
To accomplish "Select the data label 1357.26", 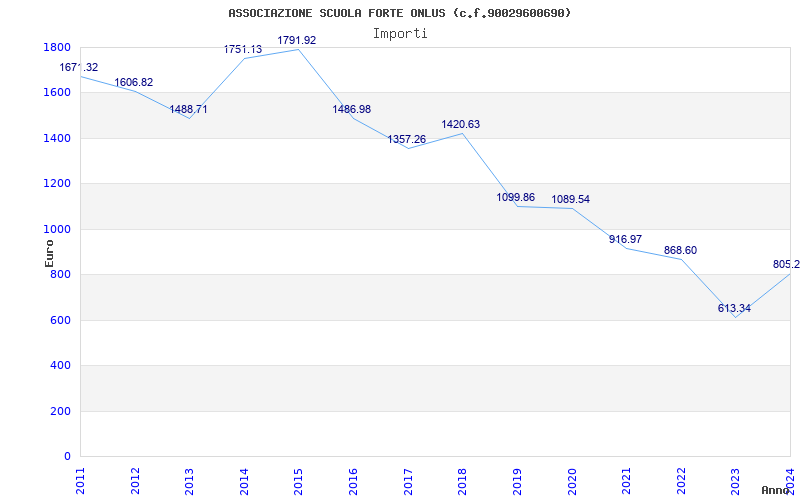I will (407, 139).
